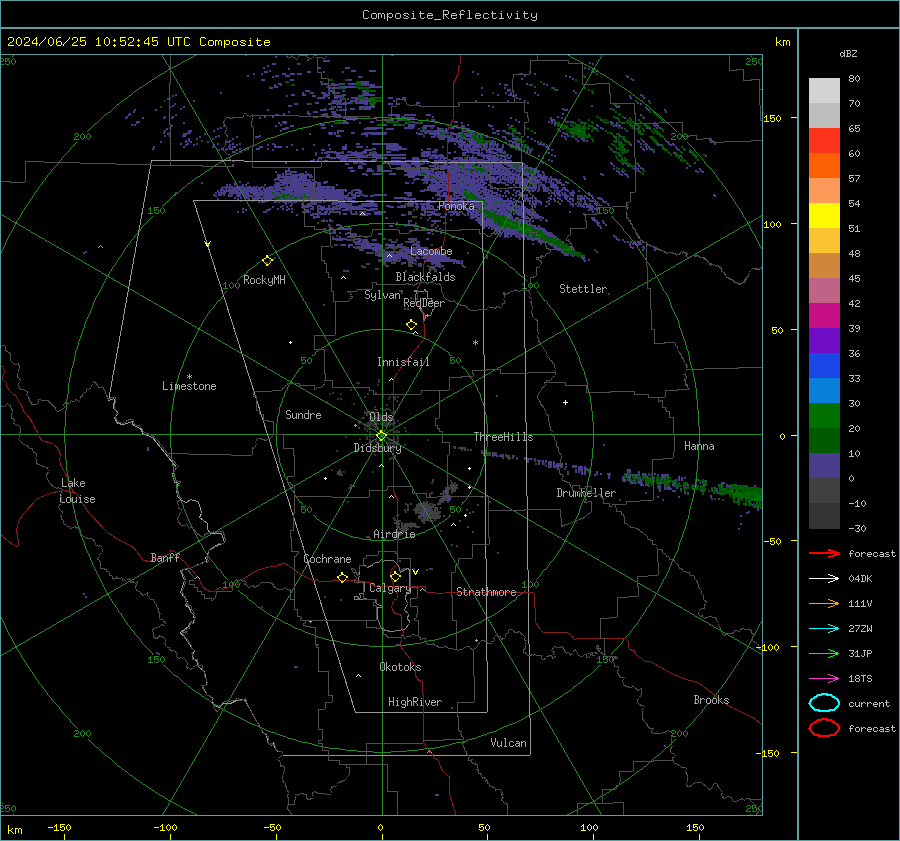Click the ThreeHills city label

(503, 437)
